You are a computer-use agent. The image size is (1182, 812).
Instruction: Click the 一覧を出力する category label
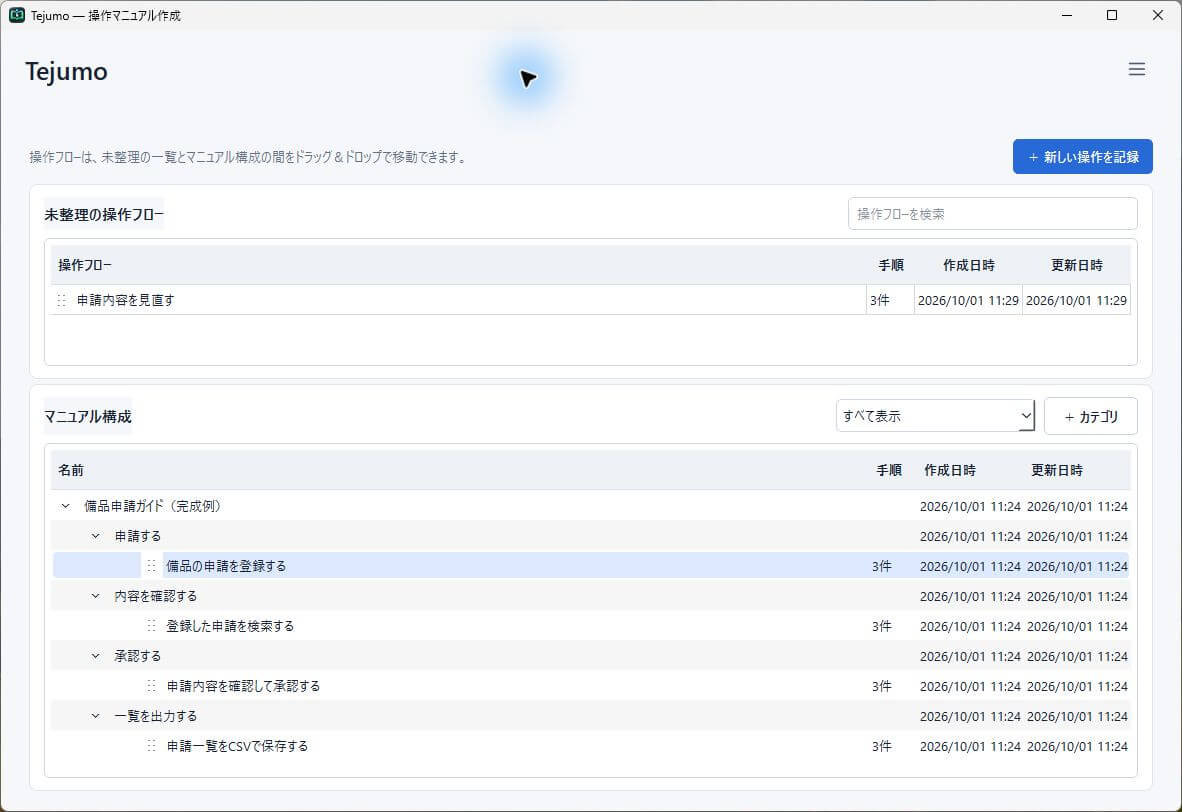(155, 715)
